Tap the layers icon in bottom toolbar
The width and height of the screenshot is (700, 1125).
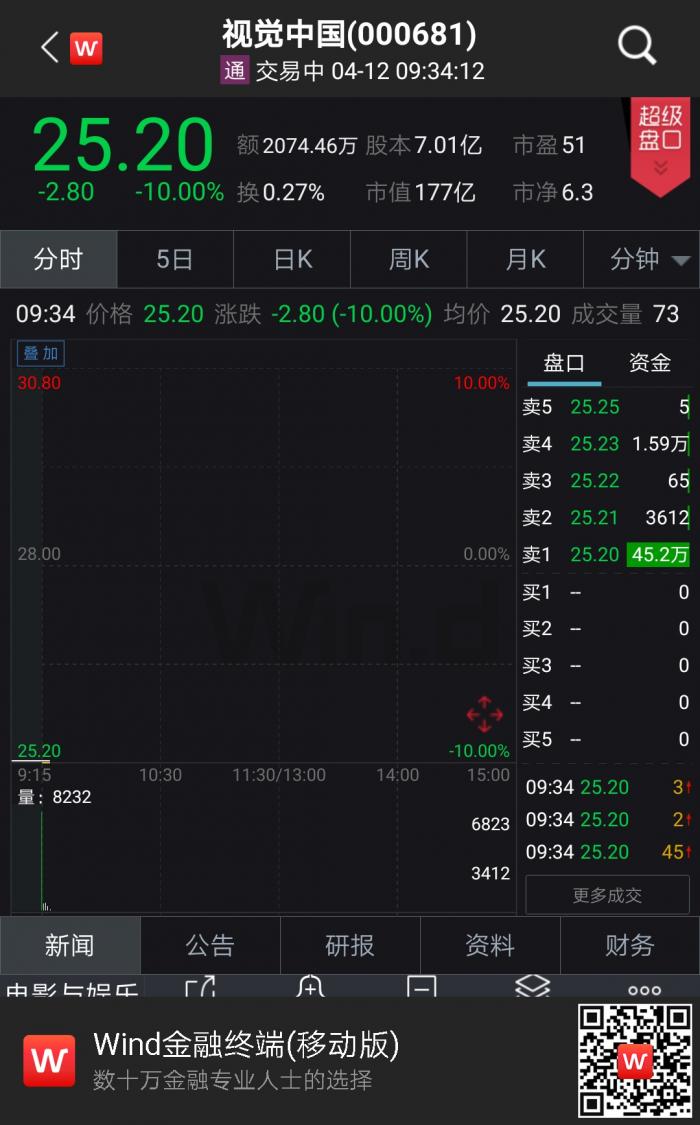point(532,988)
